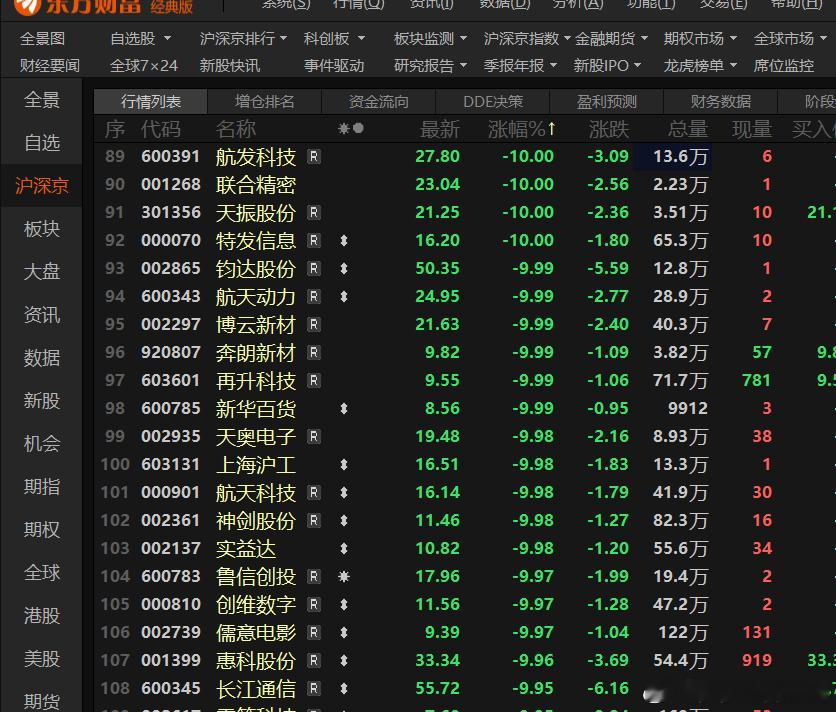Open 新股快讯 in toolbar
The image size is (836, 712).
(x=230, y=66)
